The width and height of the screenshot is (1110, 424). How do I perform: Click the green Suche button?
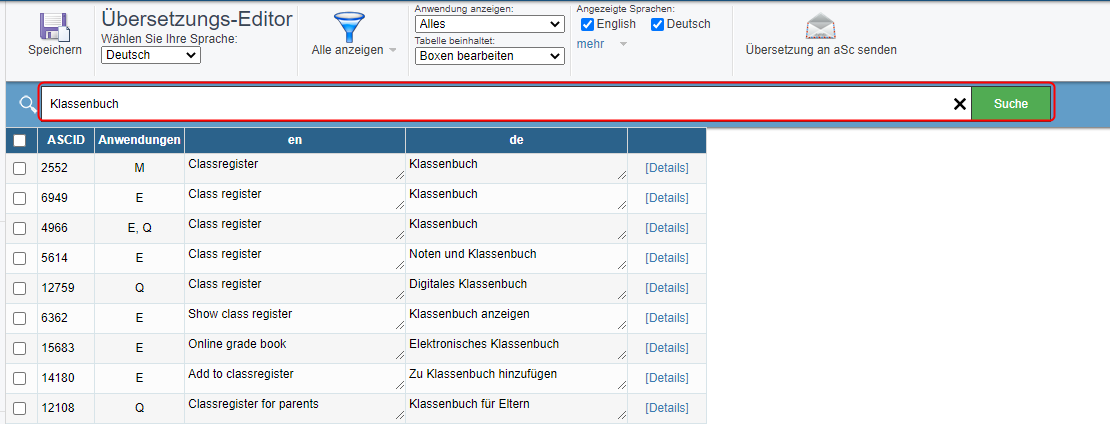[1010, 104]
